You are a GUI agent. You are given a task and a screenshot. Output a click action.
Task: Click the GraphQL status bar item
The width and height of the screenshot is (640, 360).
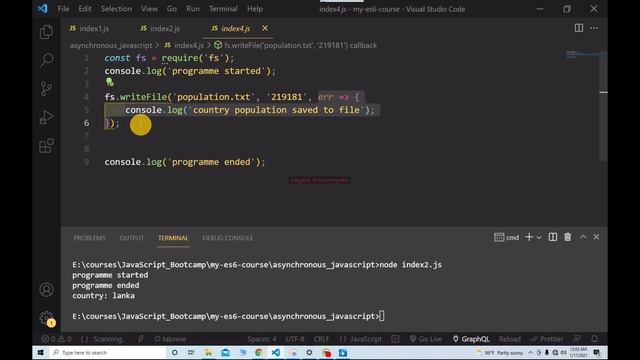coord(471,339)
